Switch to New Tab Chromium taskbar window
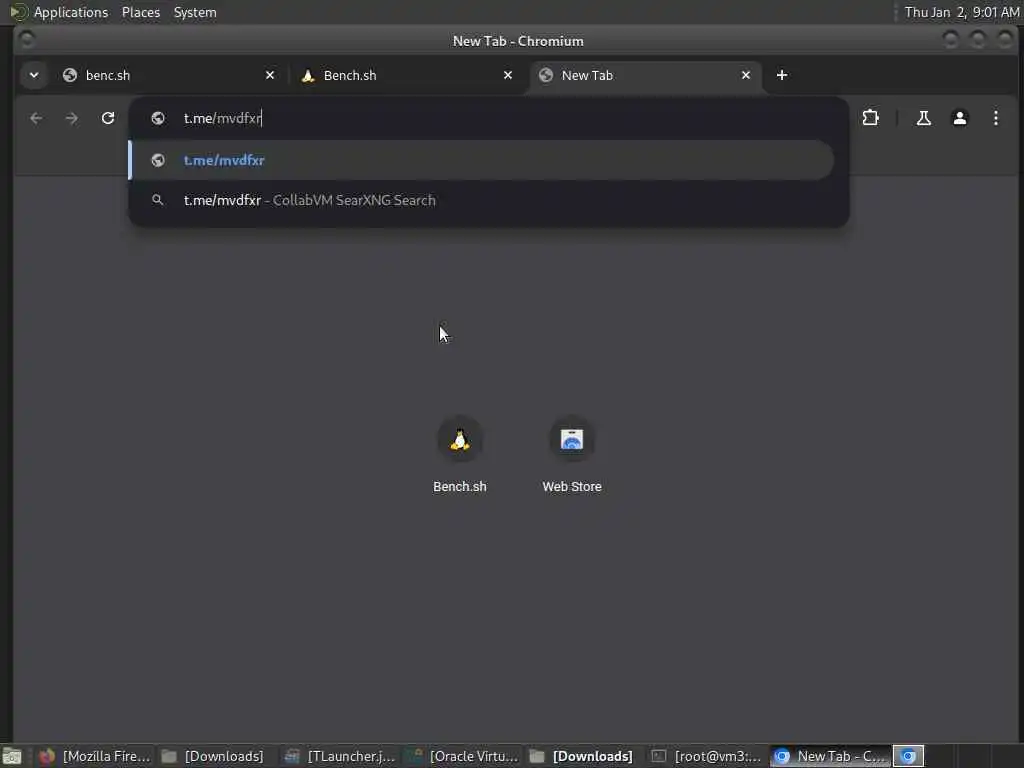This screenshot has width=1024, height=768. point(830,756)
